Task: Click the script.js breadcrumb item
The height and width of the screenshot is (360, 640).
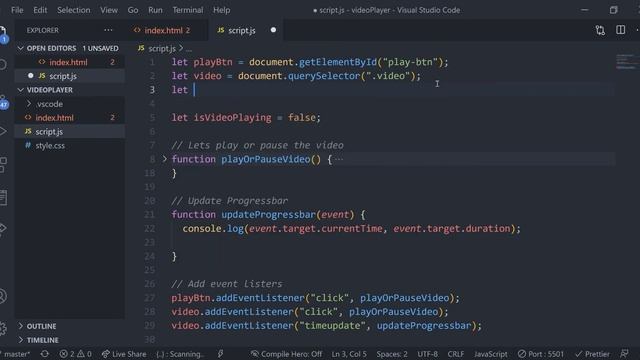Action: tap(162, 49)
